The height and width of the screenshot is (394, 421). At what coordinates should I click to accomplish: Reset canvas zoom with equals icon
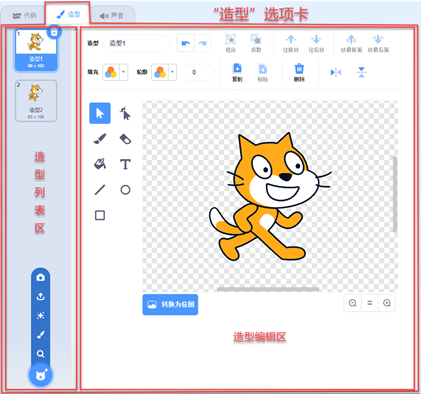pos(370,303)
